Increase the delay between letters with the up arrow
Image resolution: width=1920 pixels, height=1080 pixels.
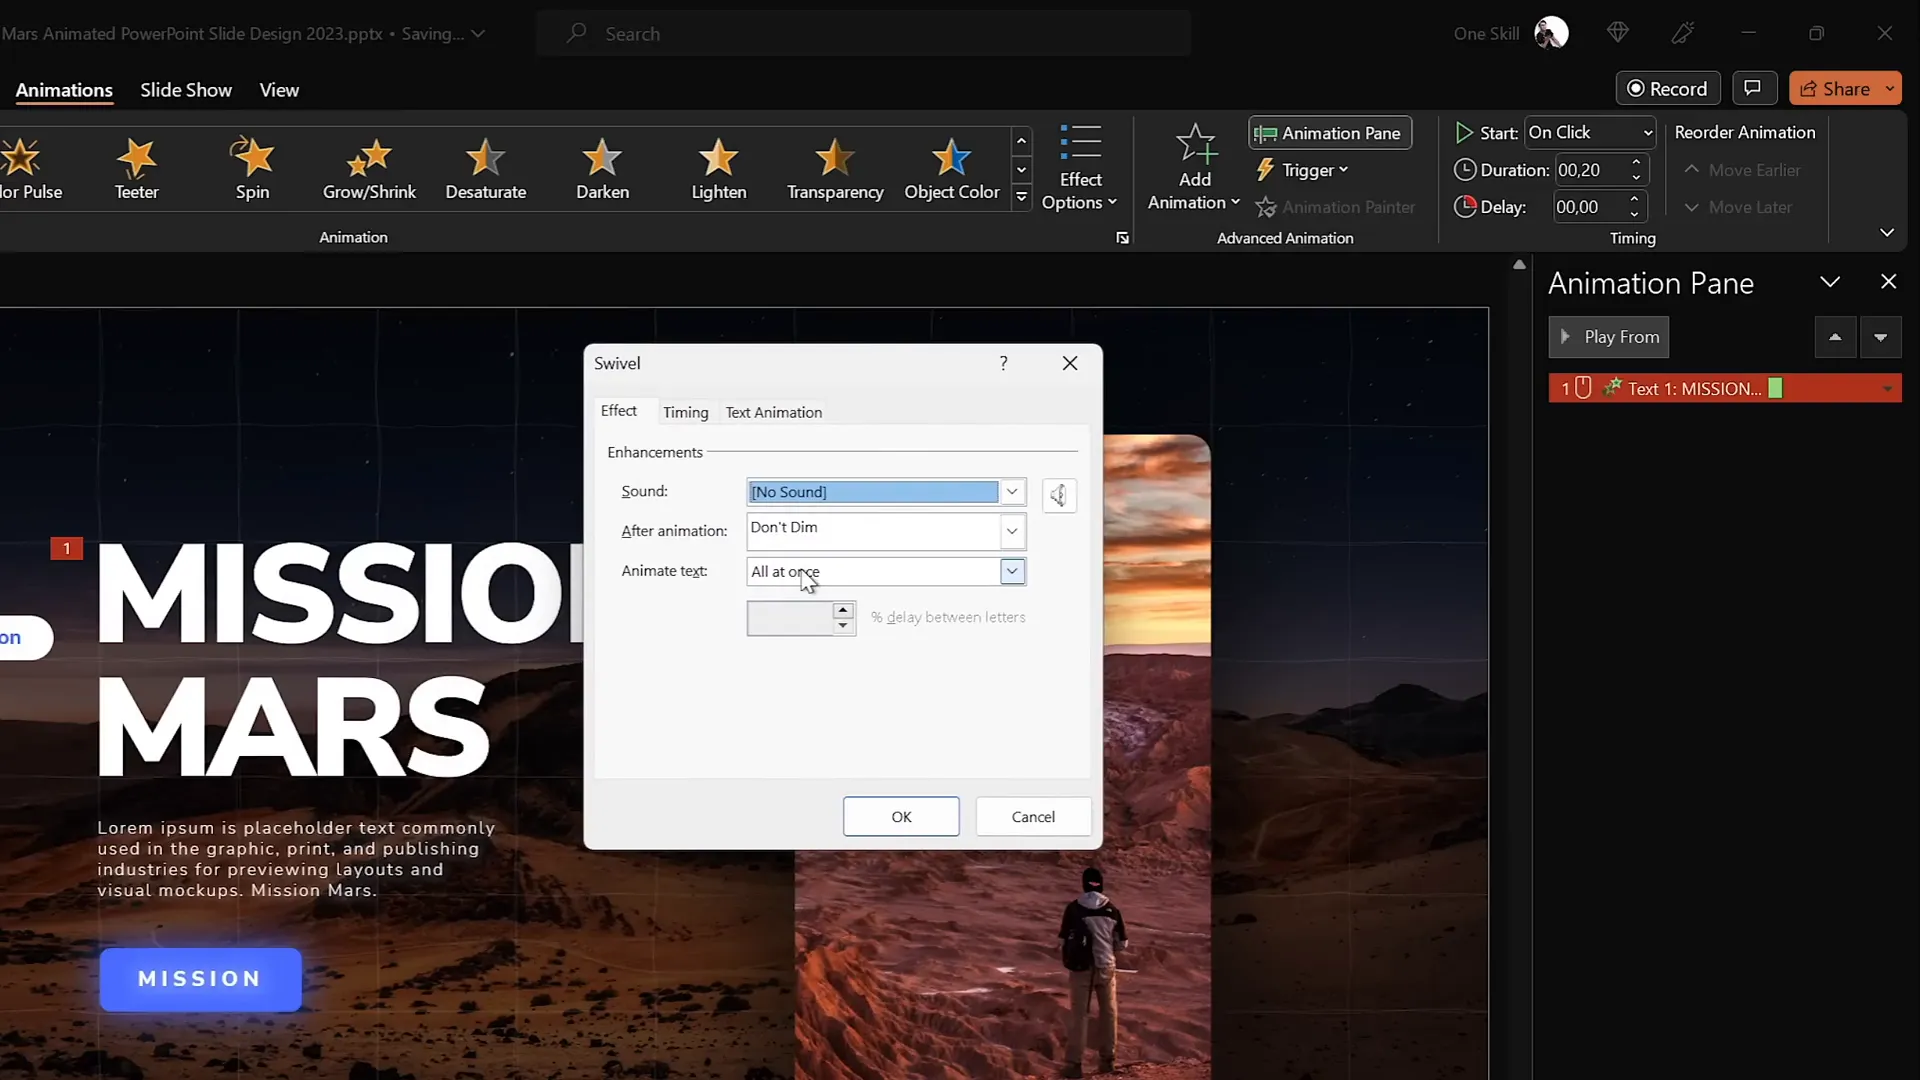pos(843,610)
